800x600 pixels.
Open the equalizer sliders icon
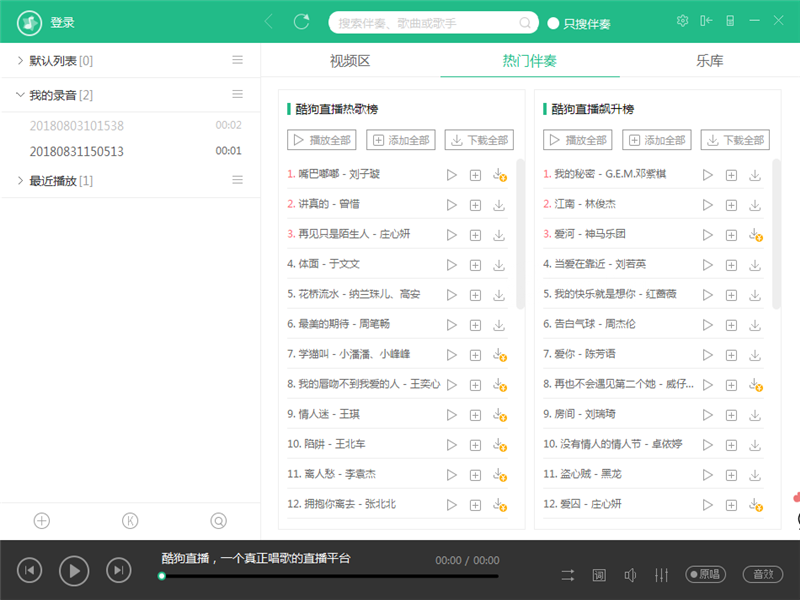coord(661,575)
